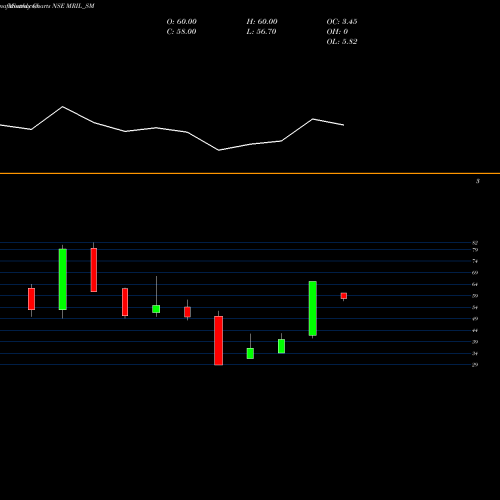500x500 pixels.
Task: Select the tall green candlestick reaching 79
Action: pyautogui.click(x=63, y=279)
